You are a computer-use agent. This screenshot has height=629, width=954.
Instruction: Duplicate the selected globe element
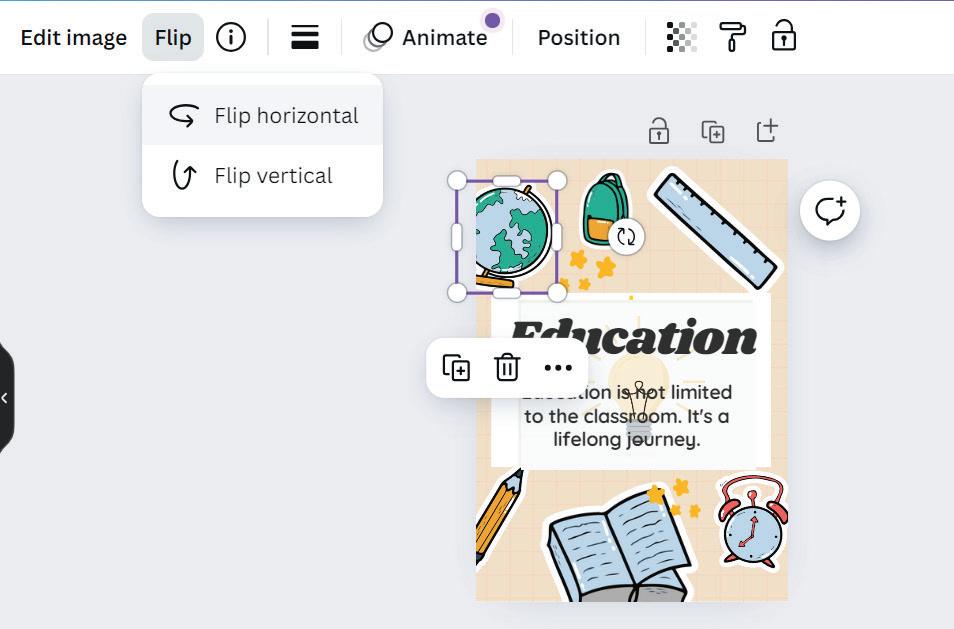[456, 367]
